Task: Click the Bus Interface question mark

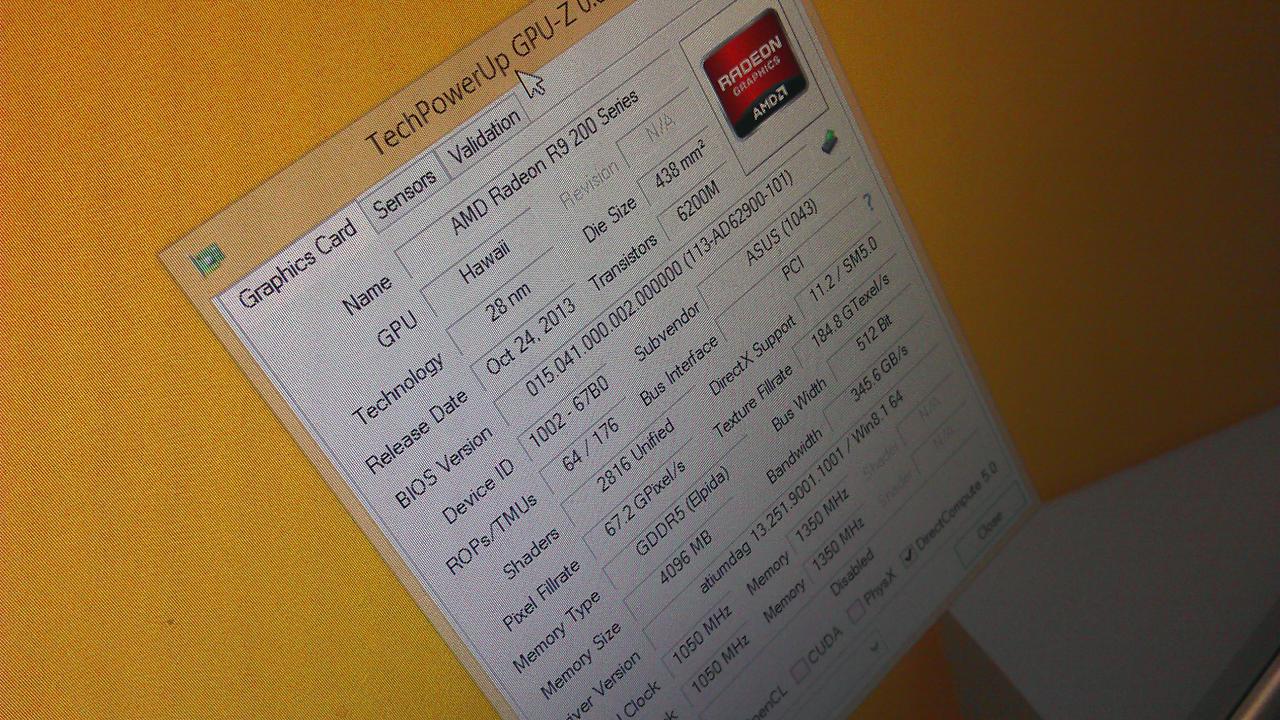Action: 867,203
